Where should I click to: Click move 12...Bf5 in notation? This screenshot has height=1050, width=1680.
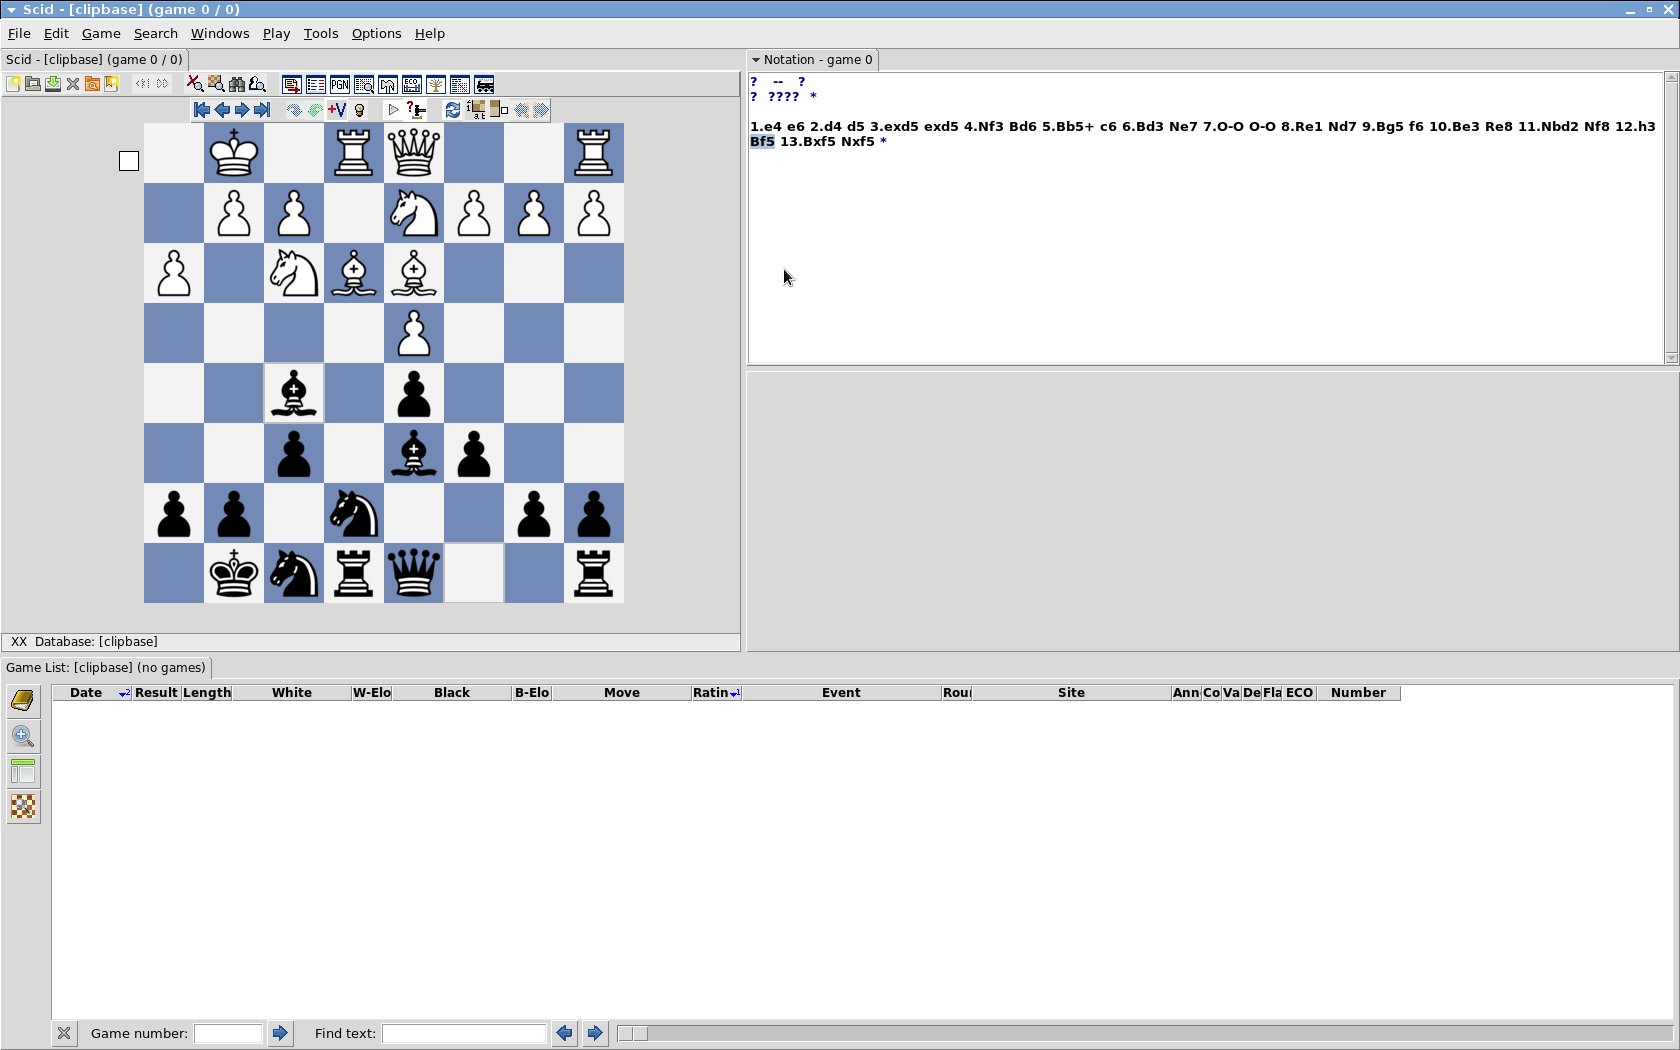click(x=762, y=141)
